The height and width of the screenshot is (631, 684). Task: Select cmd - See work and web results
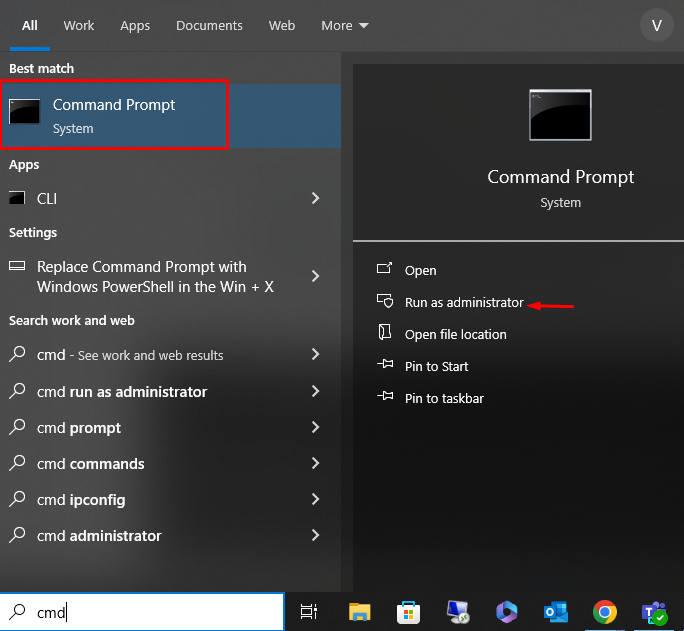[x=170, y=355]
